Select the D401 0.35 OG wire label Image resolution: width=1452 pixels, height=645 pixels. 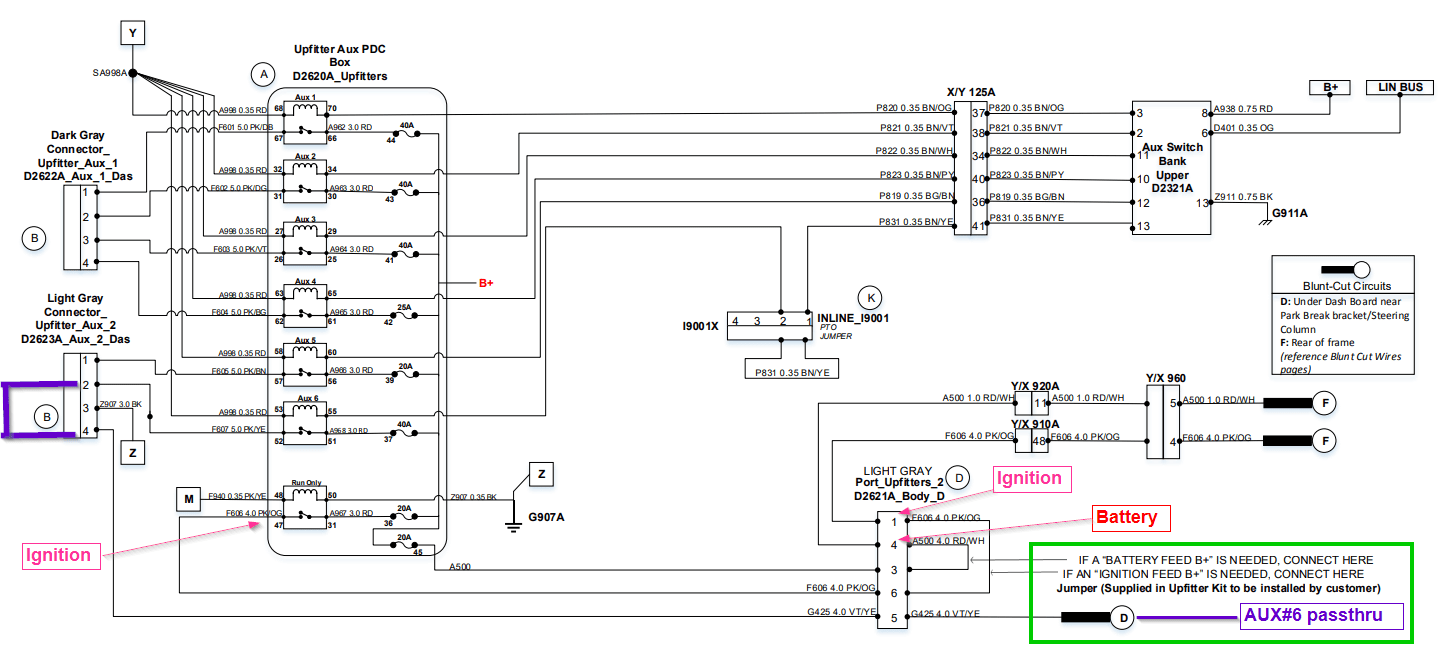pos(1243,128)
